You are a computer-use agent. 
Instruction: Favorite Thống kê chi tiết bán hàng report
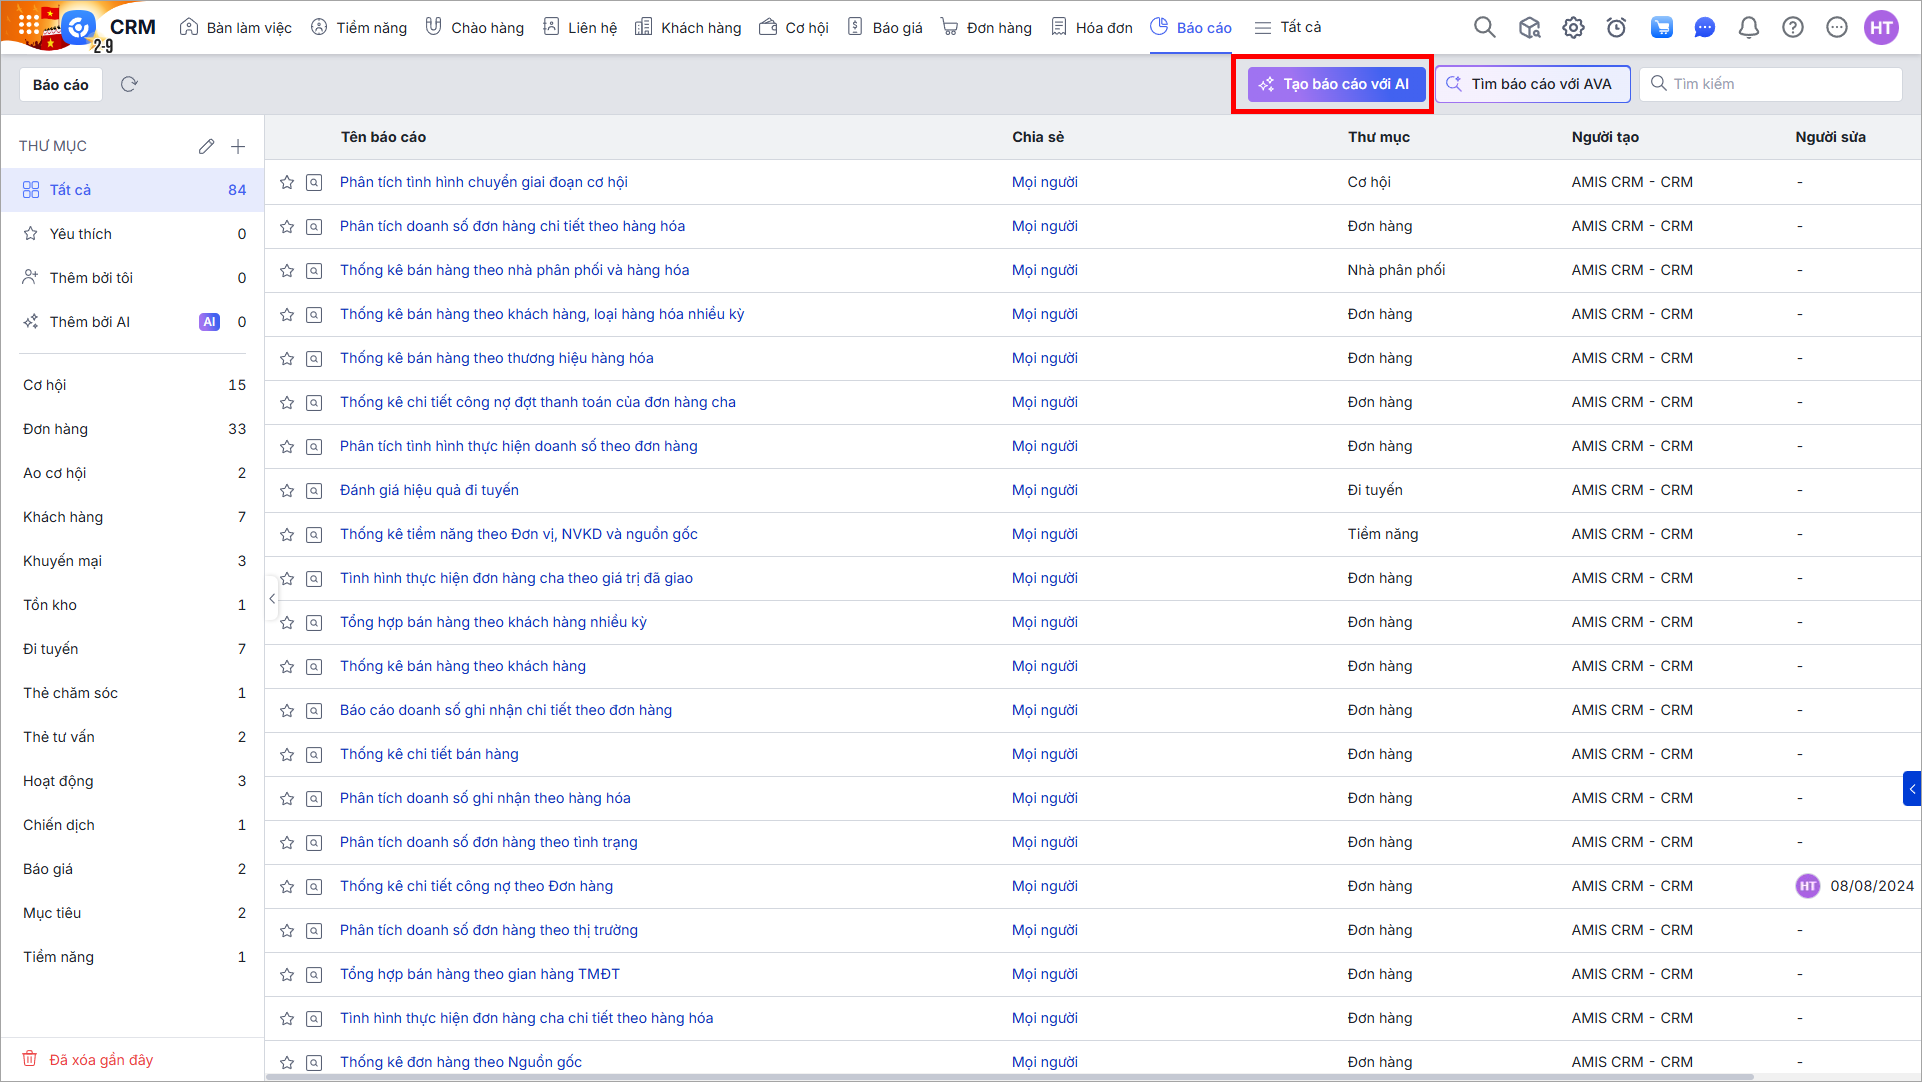click(287, 754)
